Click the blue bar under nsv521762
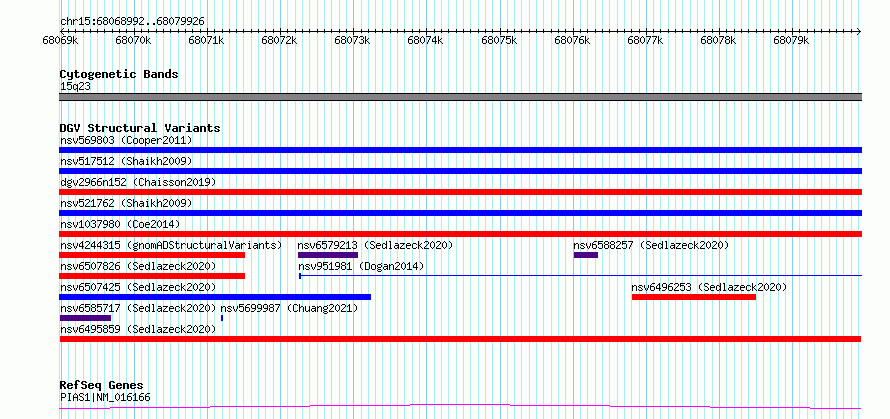890x419 pixels. [x=460, y=213]
